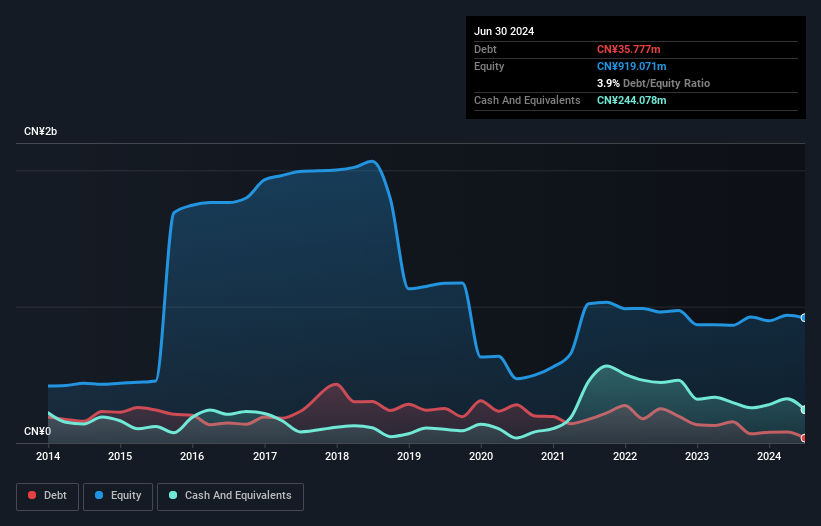This screenshot has width=821, height=526.
Task: Click the teal Cash And Equivalents legend dot
Action: tap(173, 495)
